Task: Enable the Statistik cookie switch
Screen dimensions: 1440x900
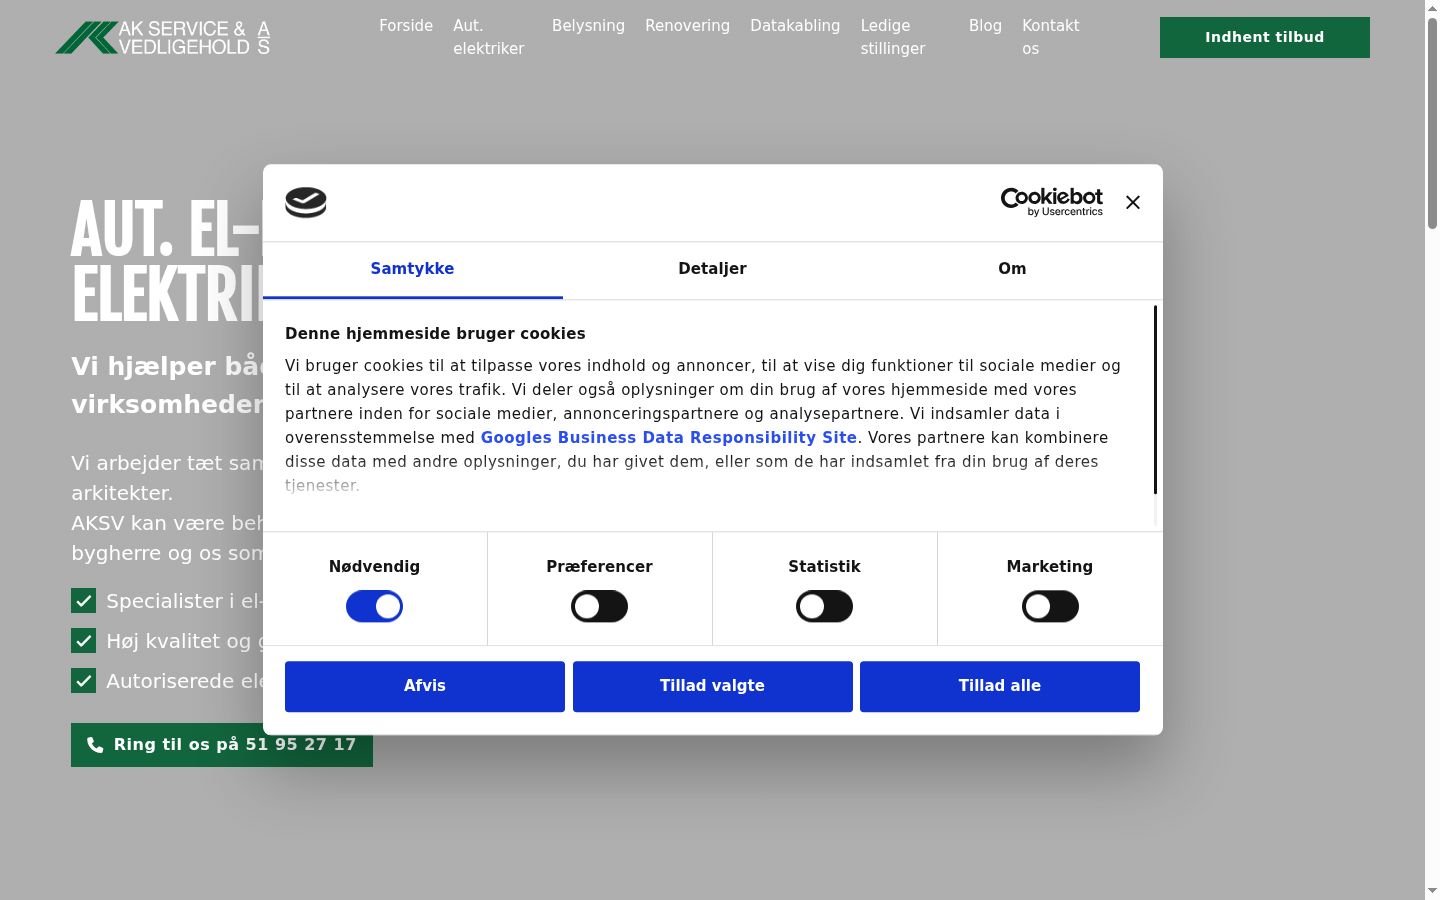Action: coord(824,606)
